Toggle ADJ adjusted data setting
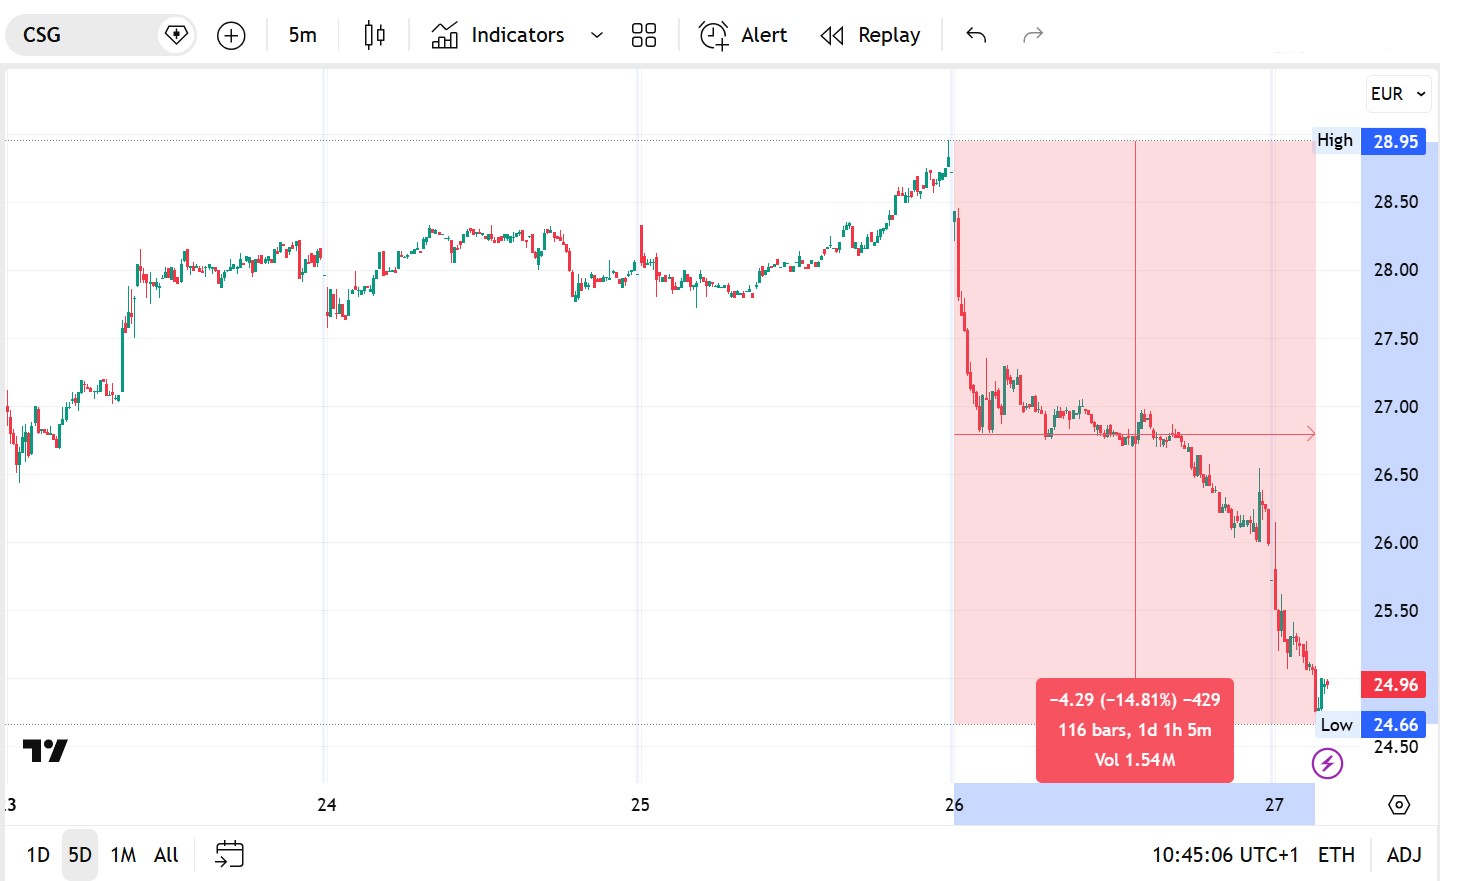 pyautogui.click(x=1404, y=855)
